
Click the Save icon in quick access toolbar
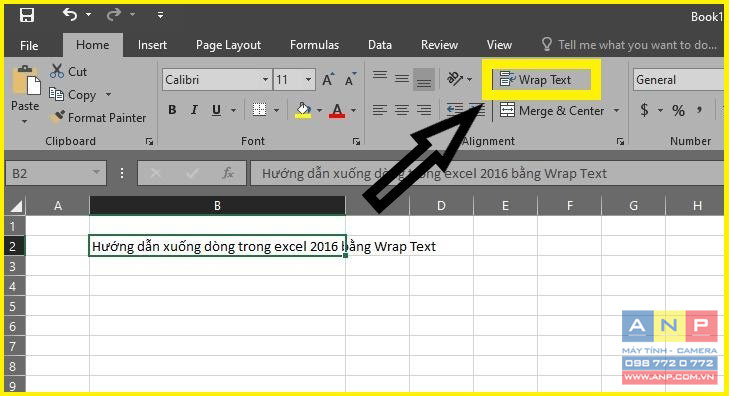click(x=27, y=15)
